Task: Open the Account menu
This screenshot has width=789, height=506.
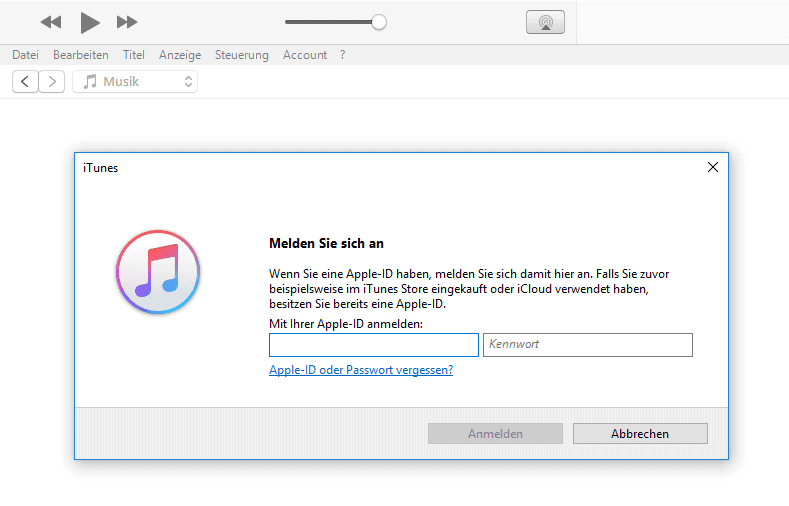Action: [305, 55]
